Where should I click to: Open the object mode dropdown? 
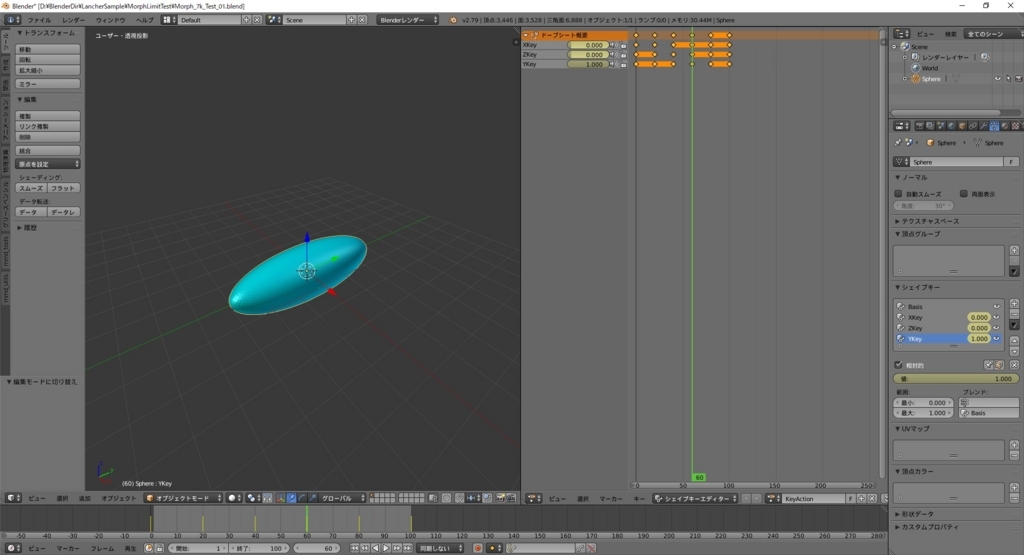point(184,498)
